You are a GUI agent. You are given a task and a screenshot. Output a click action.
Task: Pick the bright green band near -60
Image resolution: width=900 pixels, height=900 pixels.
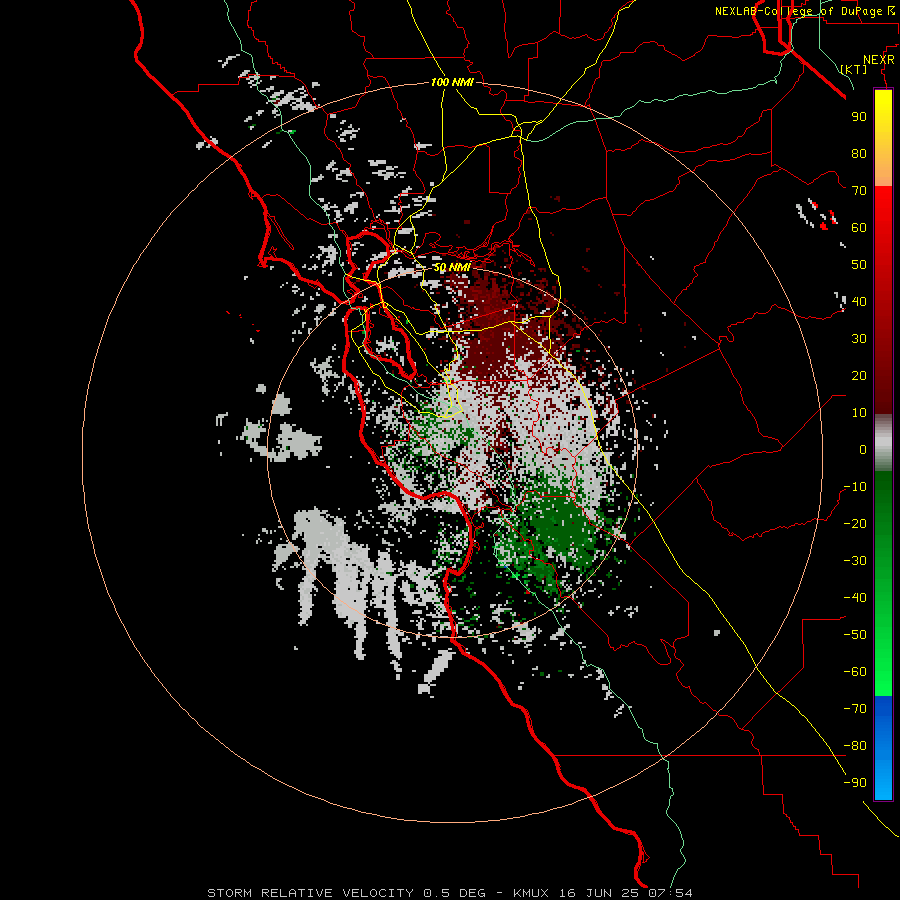[x=883, y=672]
